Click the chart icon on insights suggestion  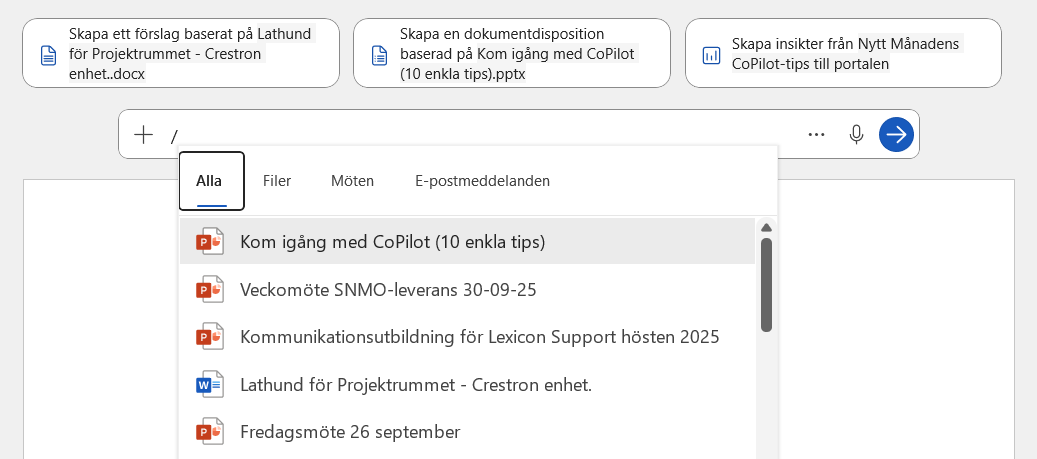click(x=711, y=55)
